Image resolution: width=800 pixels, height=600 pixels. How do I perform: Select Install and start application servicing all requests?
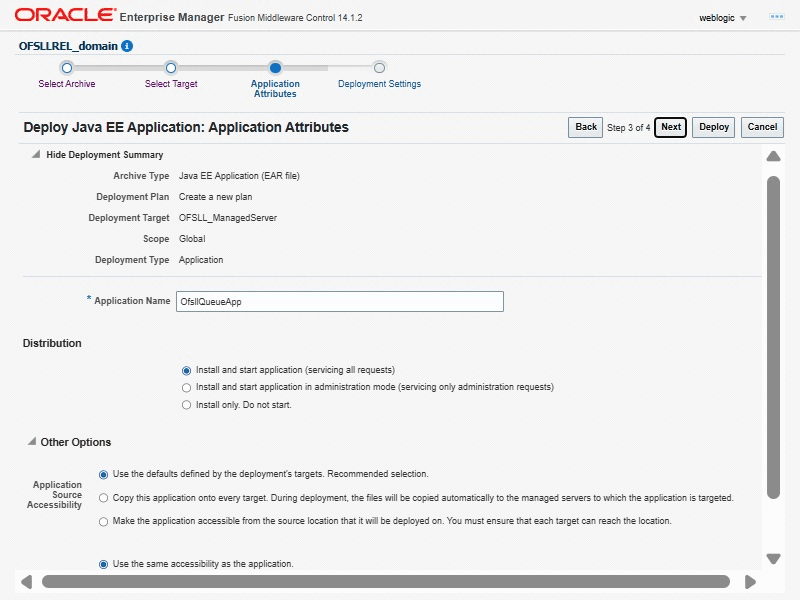pos(186,370)
